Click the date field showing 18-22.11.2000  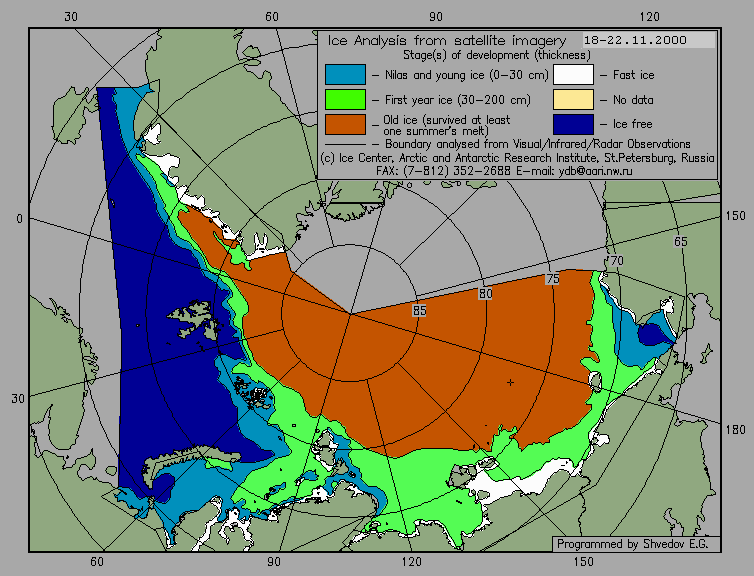coord(649,40)
